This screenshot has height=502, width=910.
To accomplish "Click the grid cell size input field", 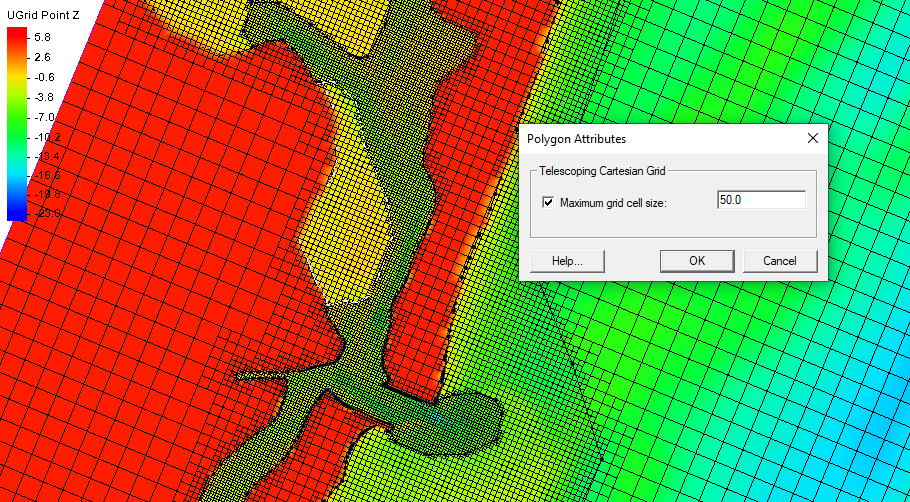I will point(761,200).
